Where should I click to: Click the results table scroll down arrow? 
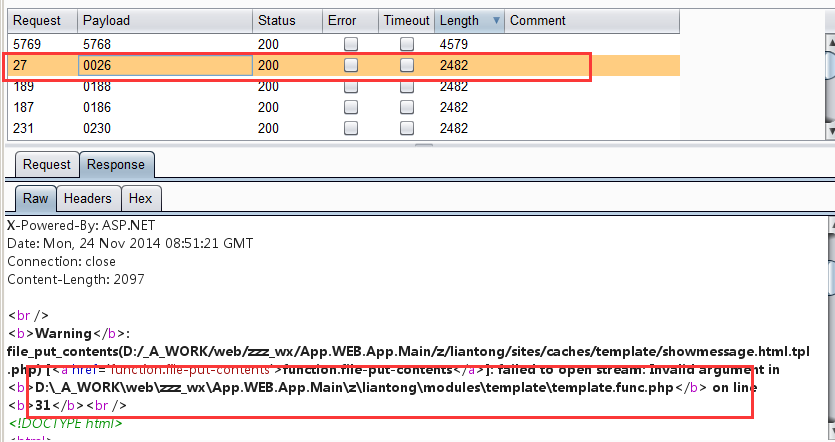(830, 130)
